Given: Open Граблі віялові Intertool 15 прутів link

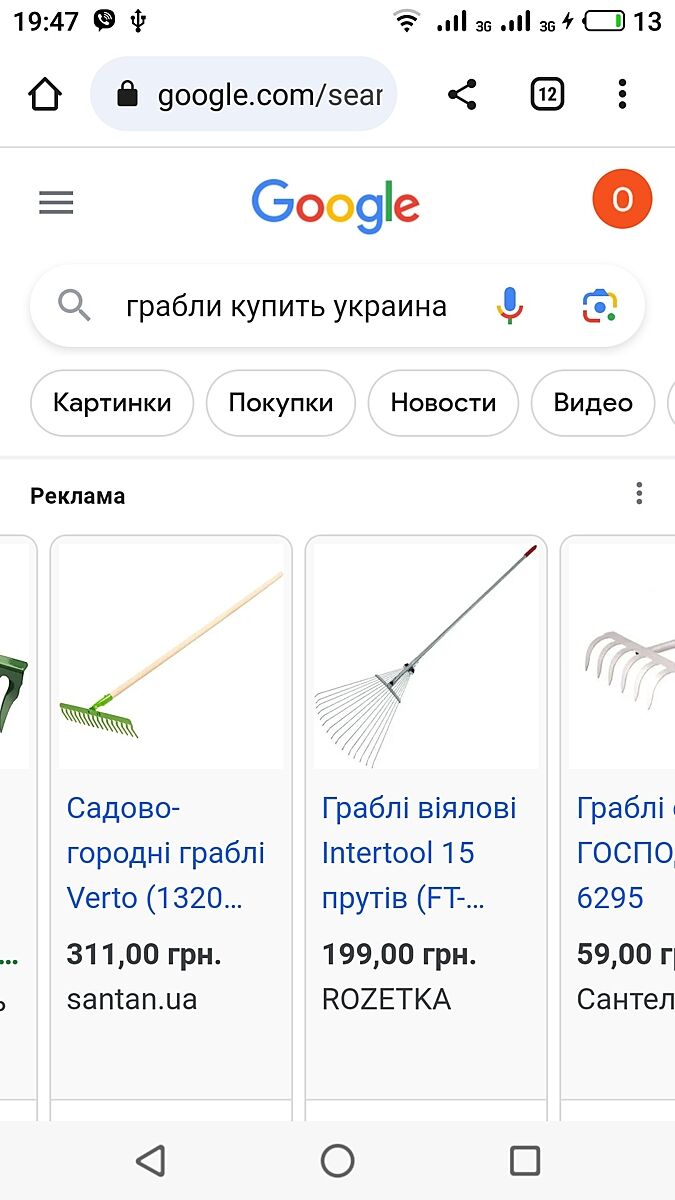Looking at the screenshot, I should 419,853.
